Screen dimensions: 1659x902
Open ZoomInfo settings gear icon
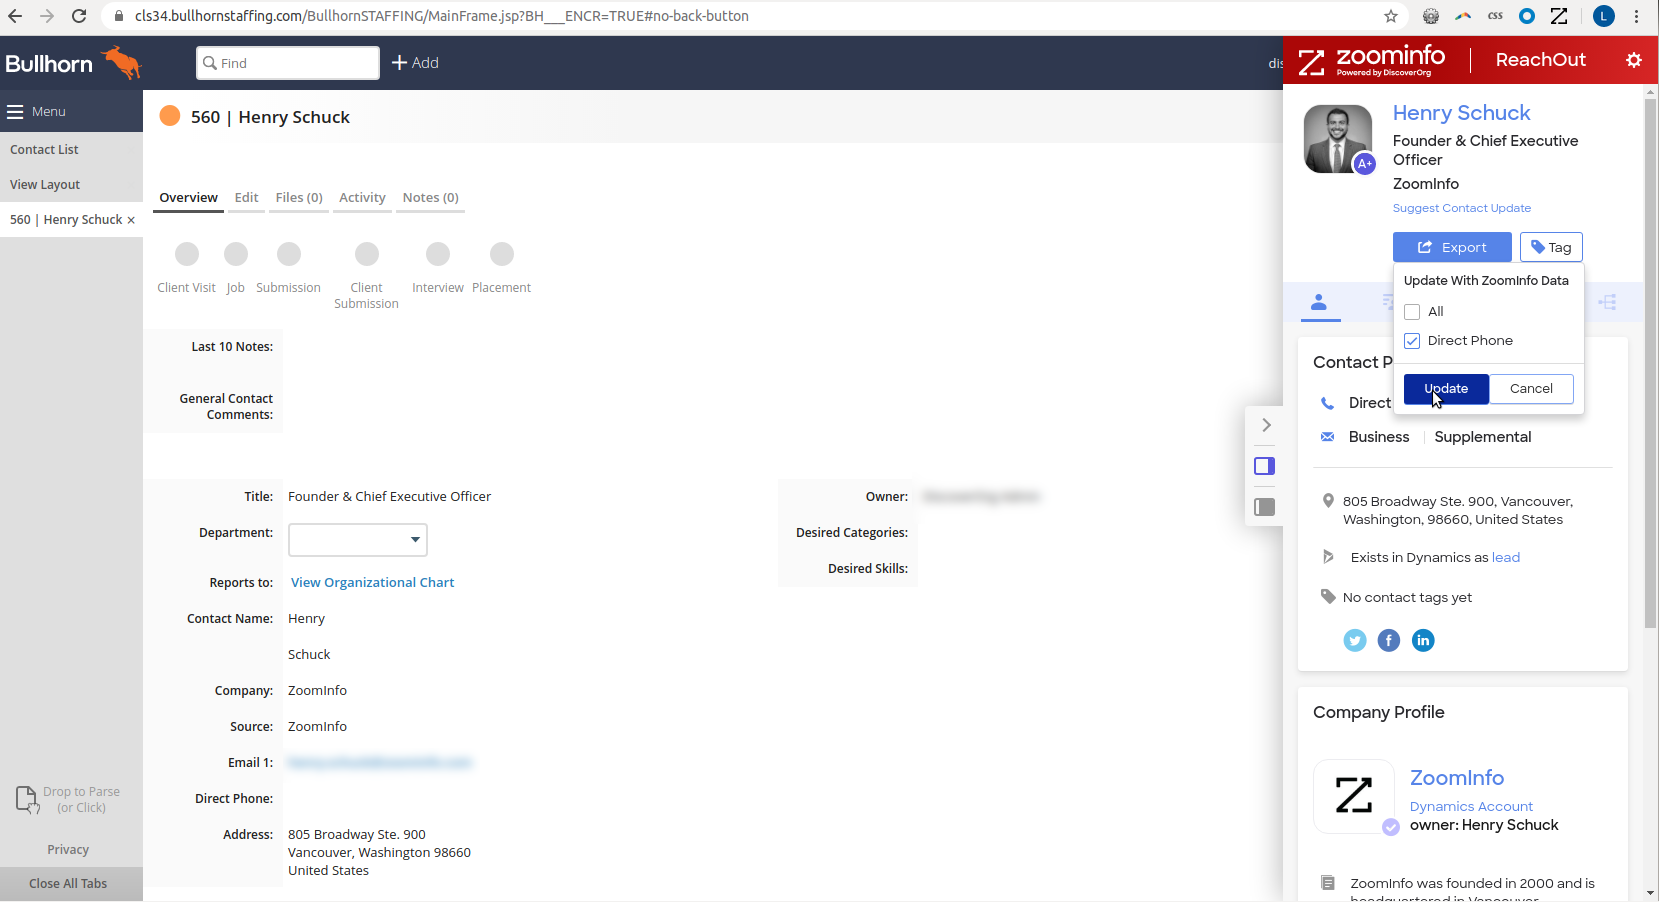point(1633,60)
